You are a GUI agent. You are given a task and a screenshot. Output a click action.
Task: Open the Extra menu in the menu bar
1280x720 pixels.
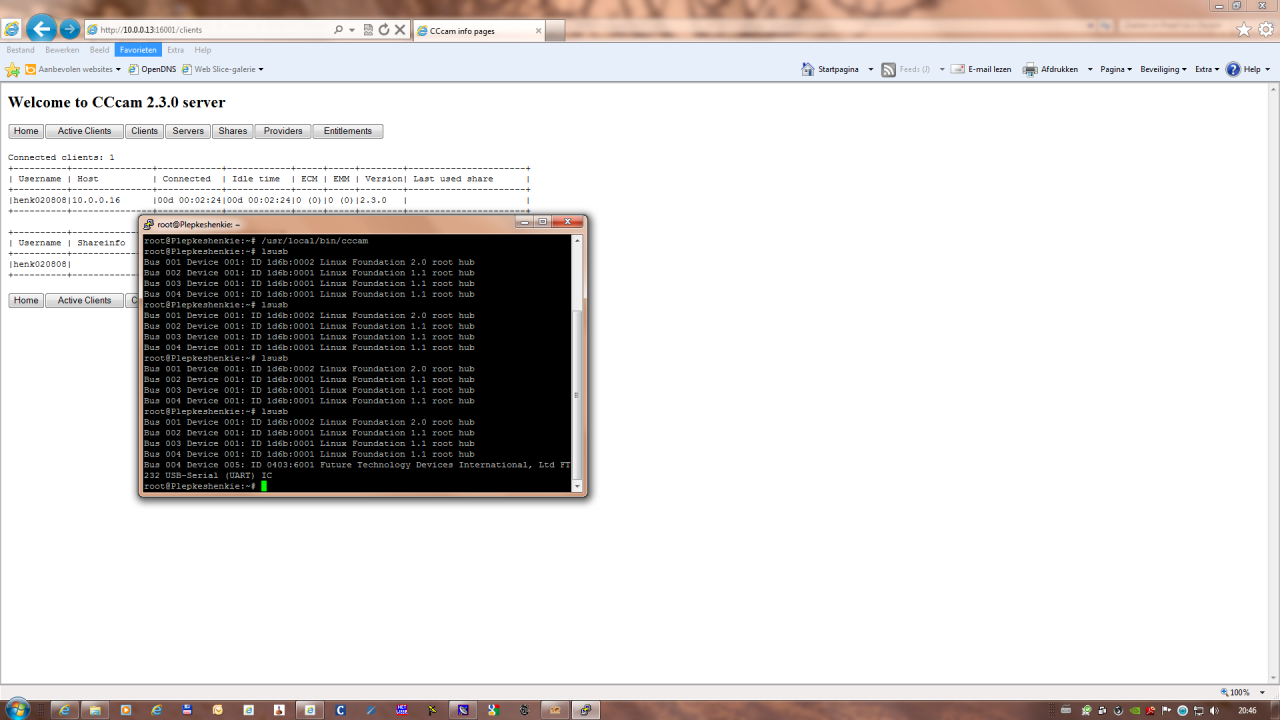coord(175,49)
